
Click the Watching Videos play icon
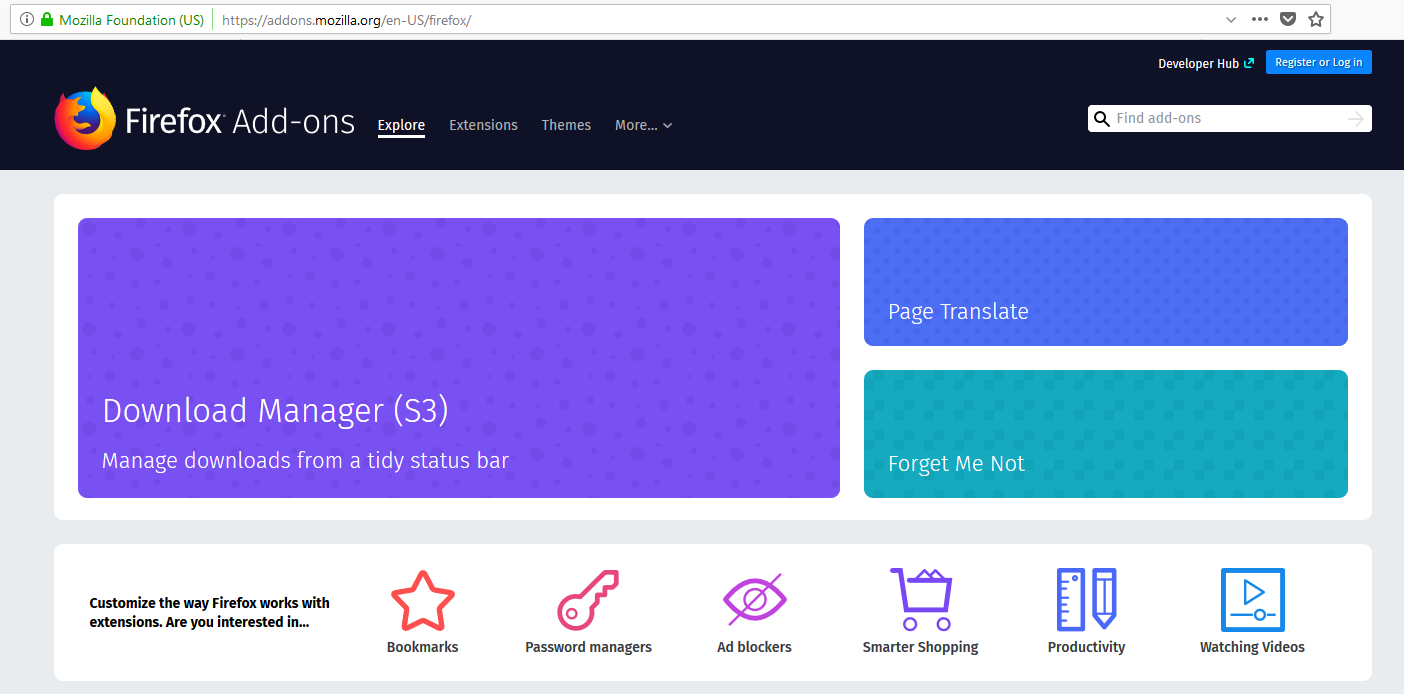(1252, 600)
